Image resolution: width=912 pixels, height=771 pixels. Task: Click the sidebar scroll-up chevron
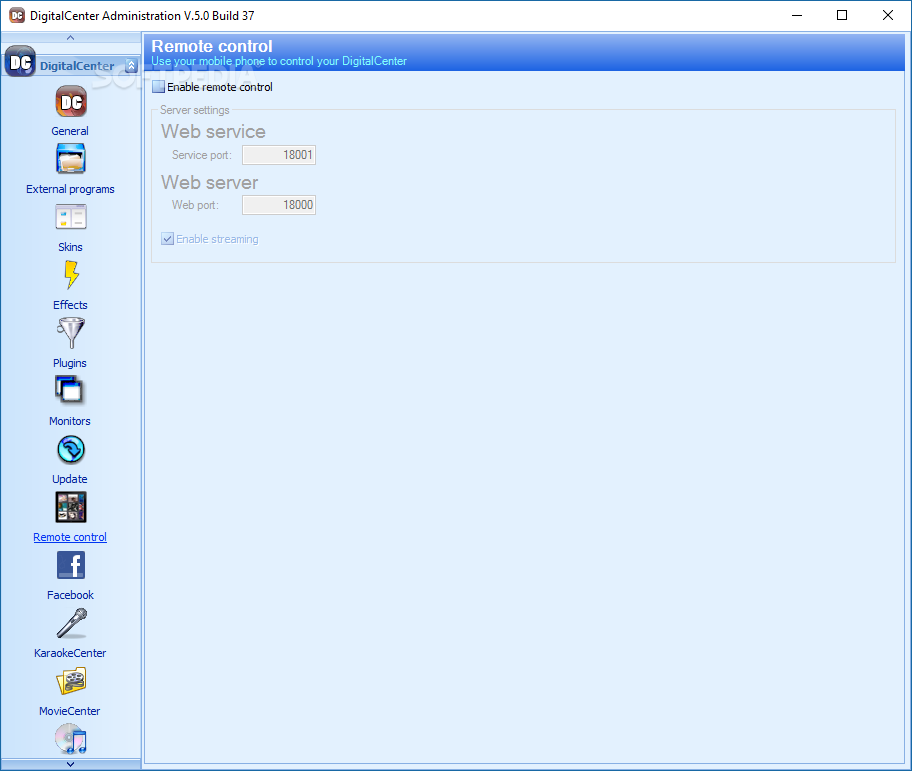click(x=70, y=38)
